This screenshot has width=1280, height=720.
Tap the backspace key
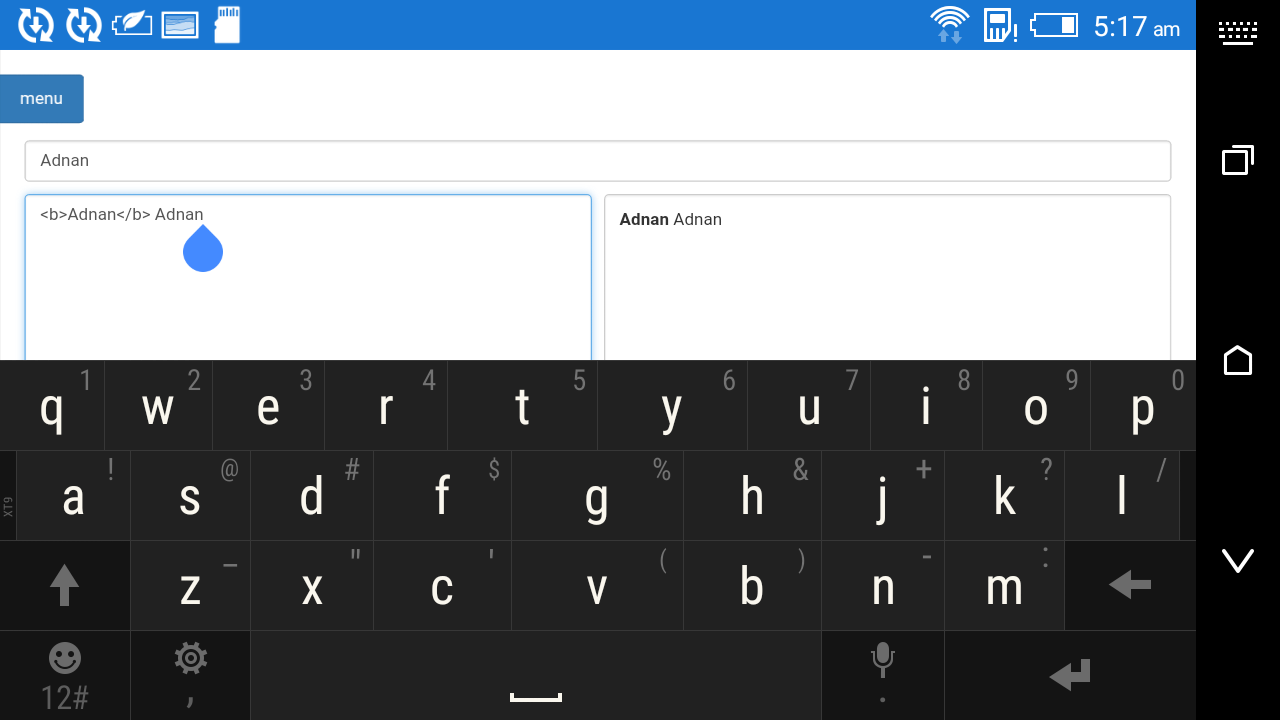[x=1129, y=585]
